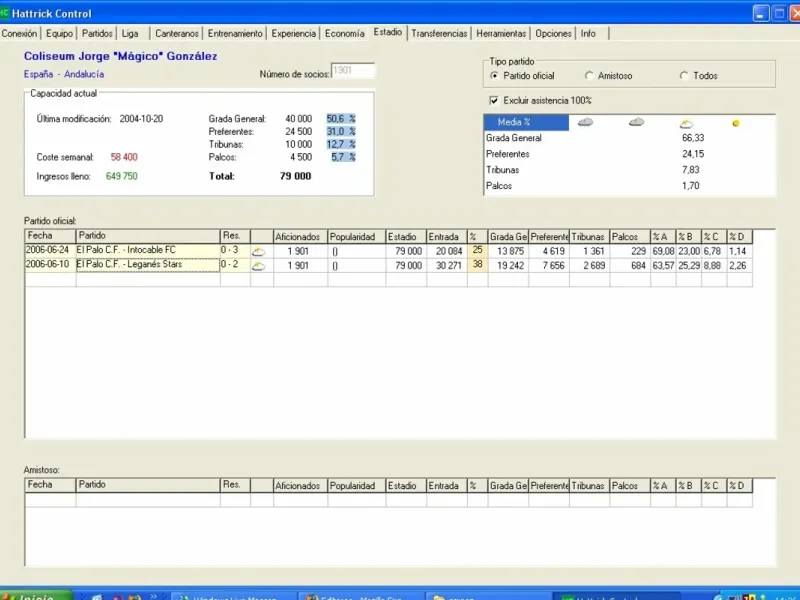The height and width of the screenshot is (600, 800).
Task: Open the Transferencias tab
Action: [x=439, y=34]
